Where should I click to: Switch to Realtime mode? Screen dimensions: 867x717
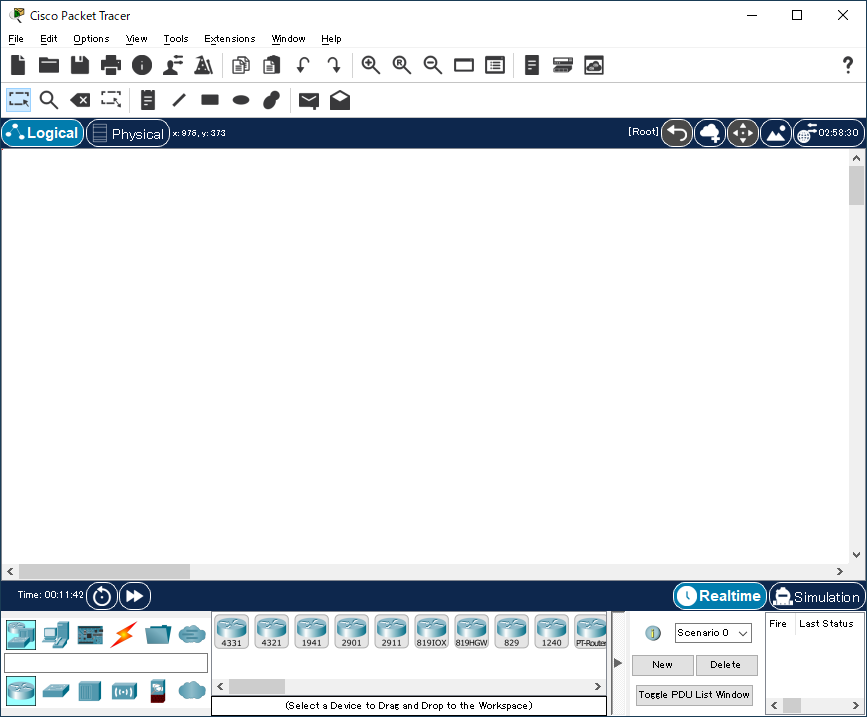(720, 596)
